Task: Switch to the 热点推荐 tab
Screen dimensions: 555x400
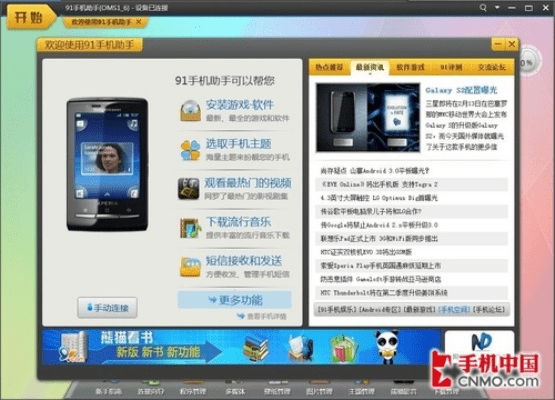Action: [329, 67]
